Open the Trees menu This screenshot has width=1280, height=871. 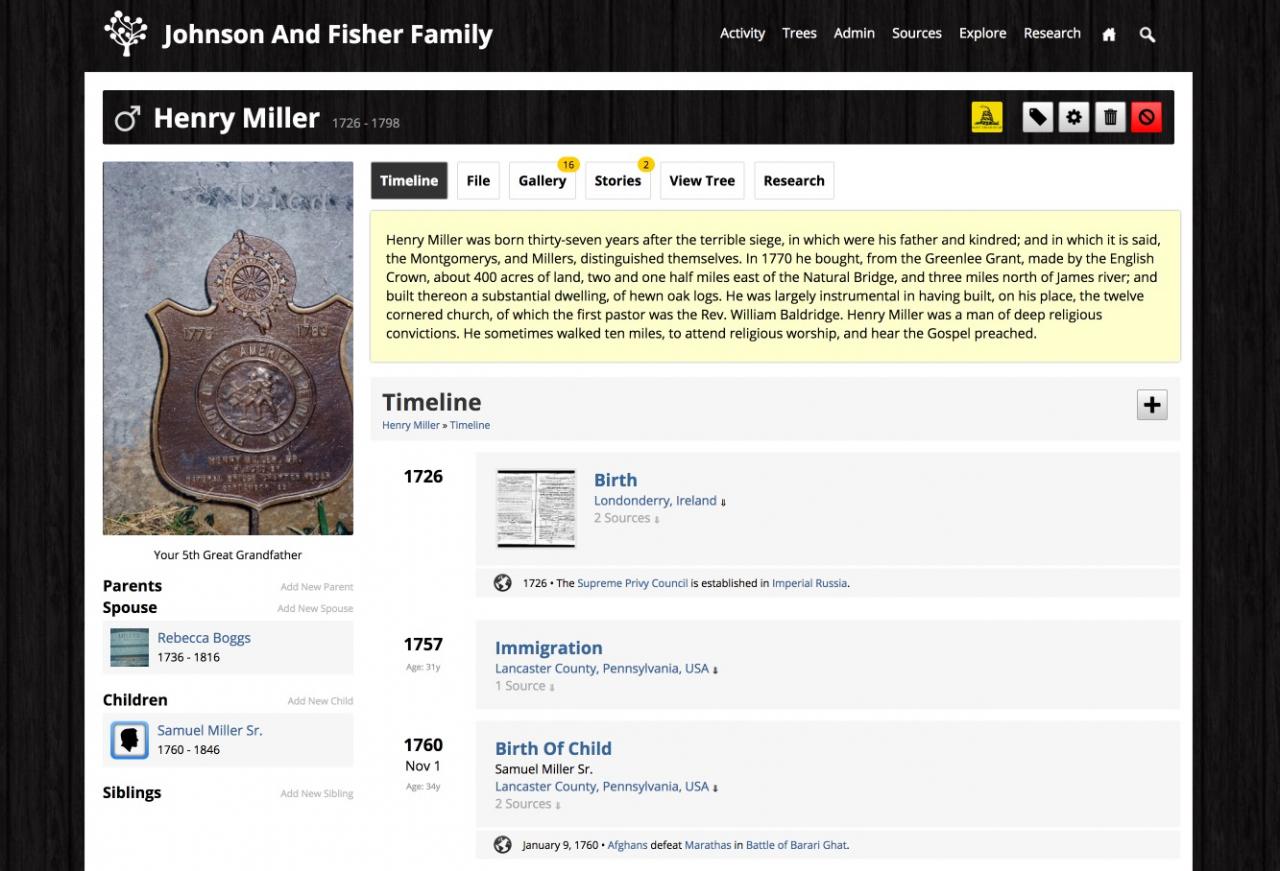(x=799, y=33)
